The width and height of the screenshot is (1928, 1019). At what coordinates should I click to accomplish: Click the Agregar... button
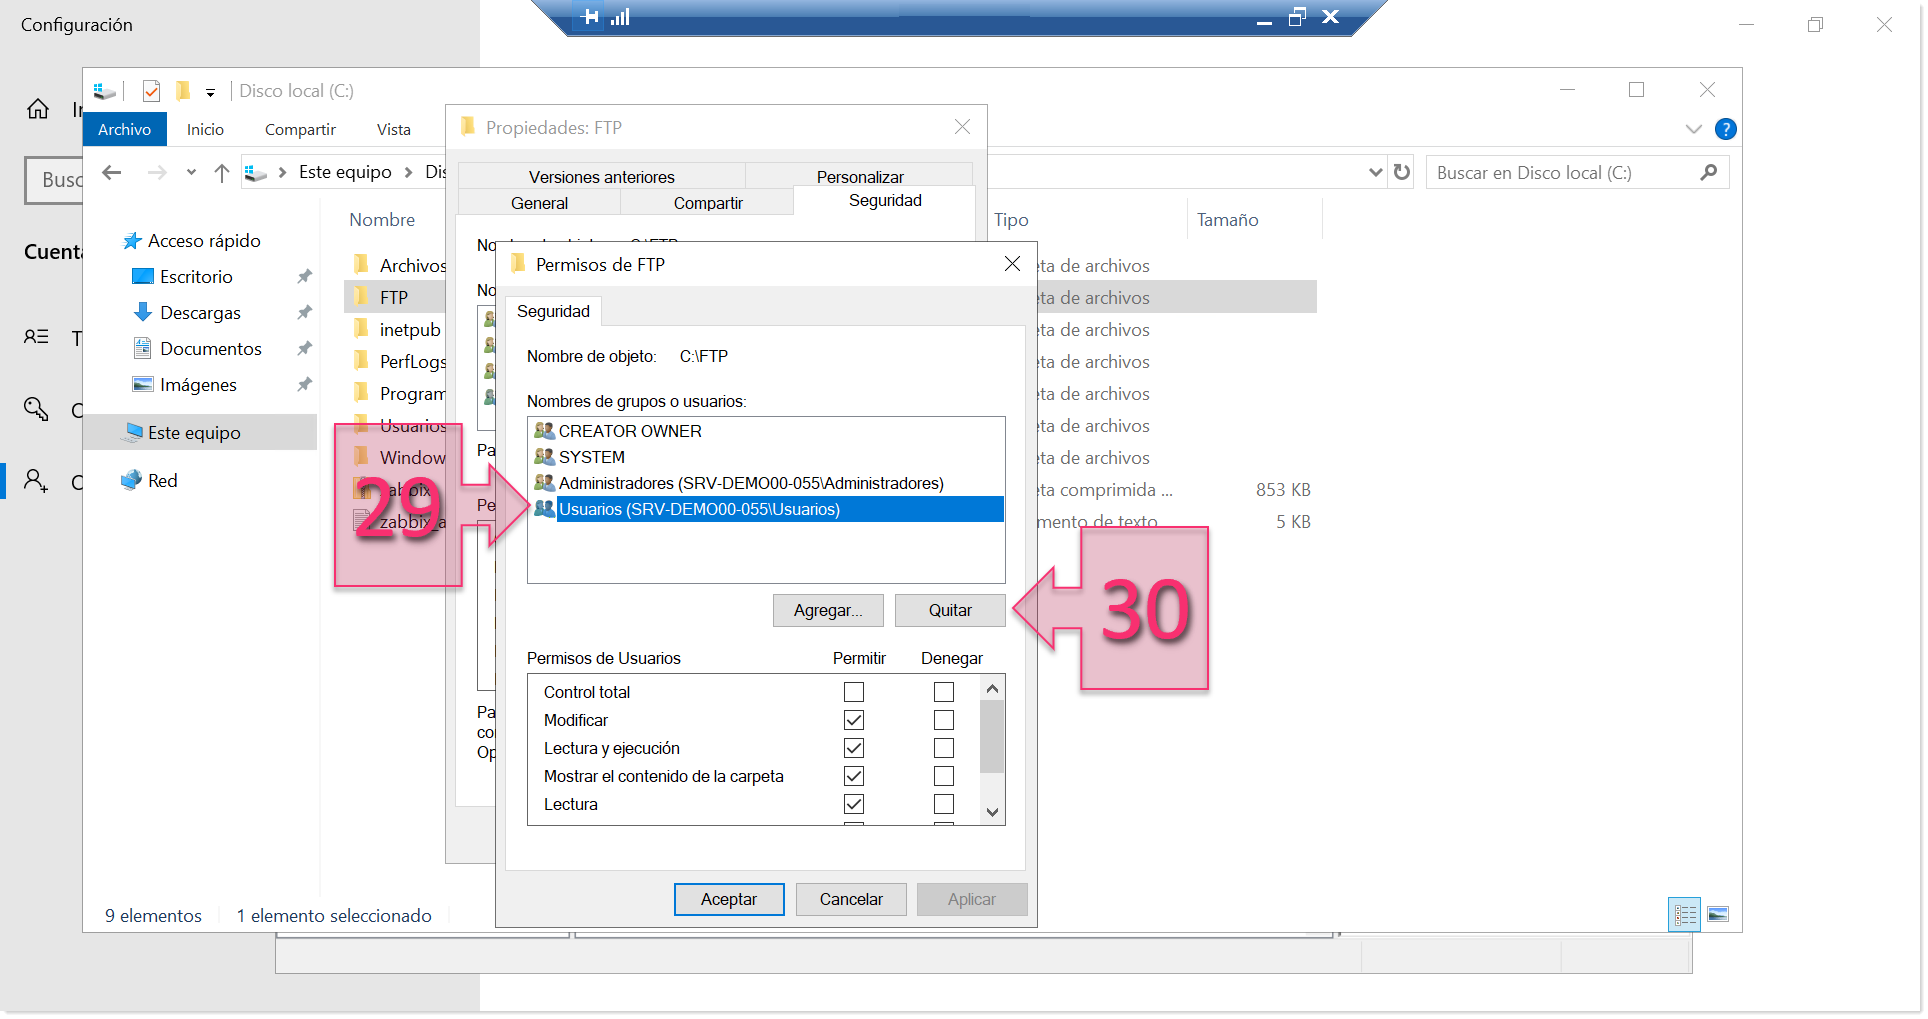(827, 610)
